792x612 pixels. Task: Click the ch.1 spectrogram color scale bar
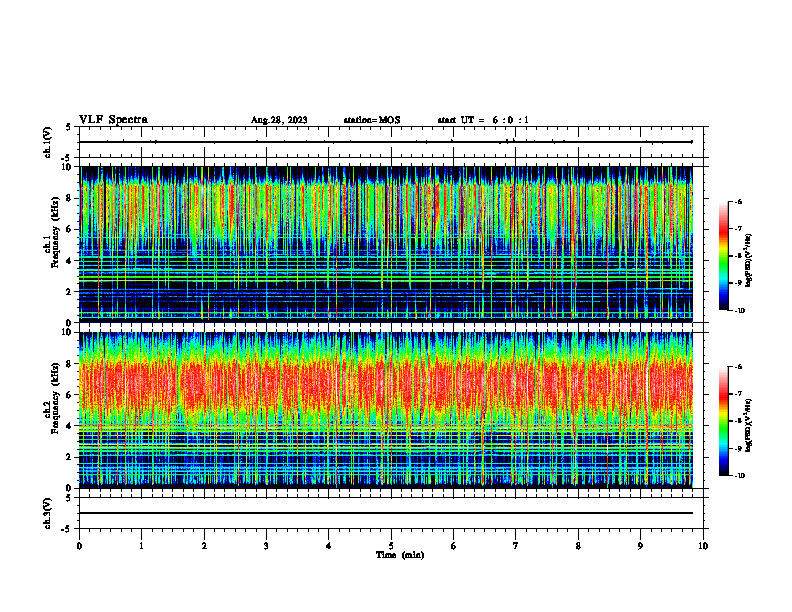tap(723, 256)
